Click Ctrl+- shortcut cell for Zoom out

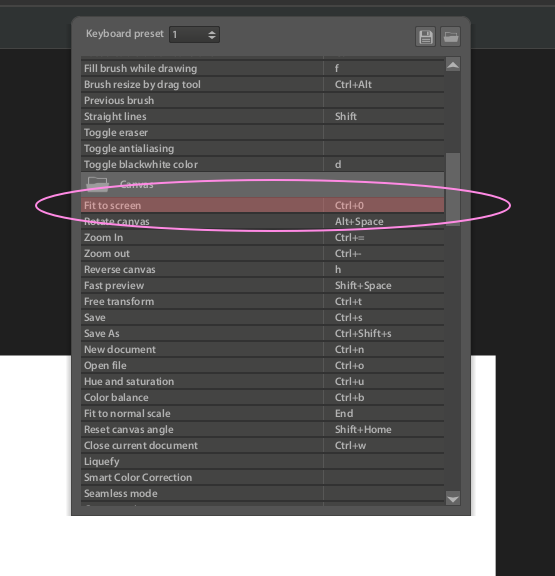(383, 253)
